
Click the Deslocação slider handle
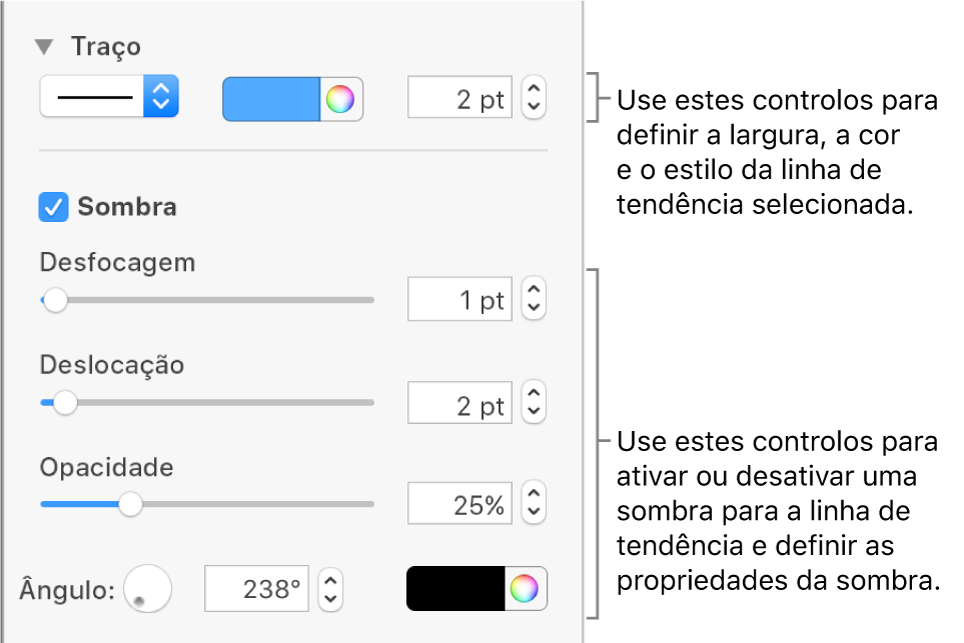point(65,403)
